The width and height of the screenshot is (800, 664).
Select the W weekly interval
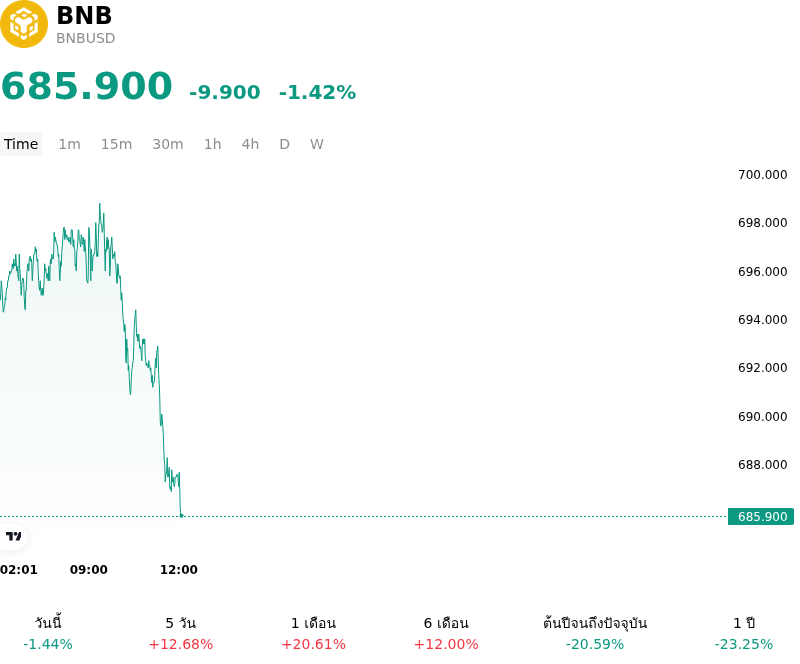(316, 144)
